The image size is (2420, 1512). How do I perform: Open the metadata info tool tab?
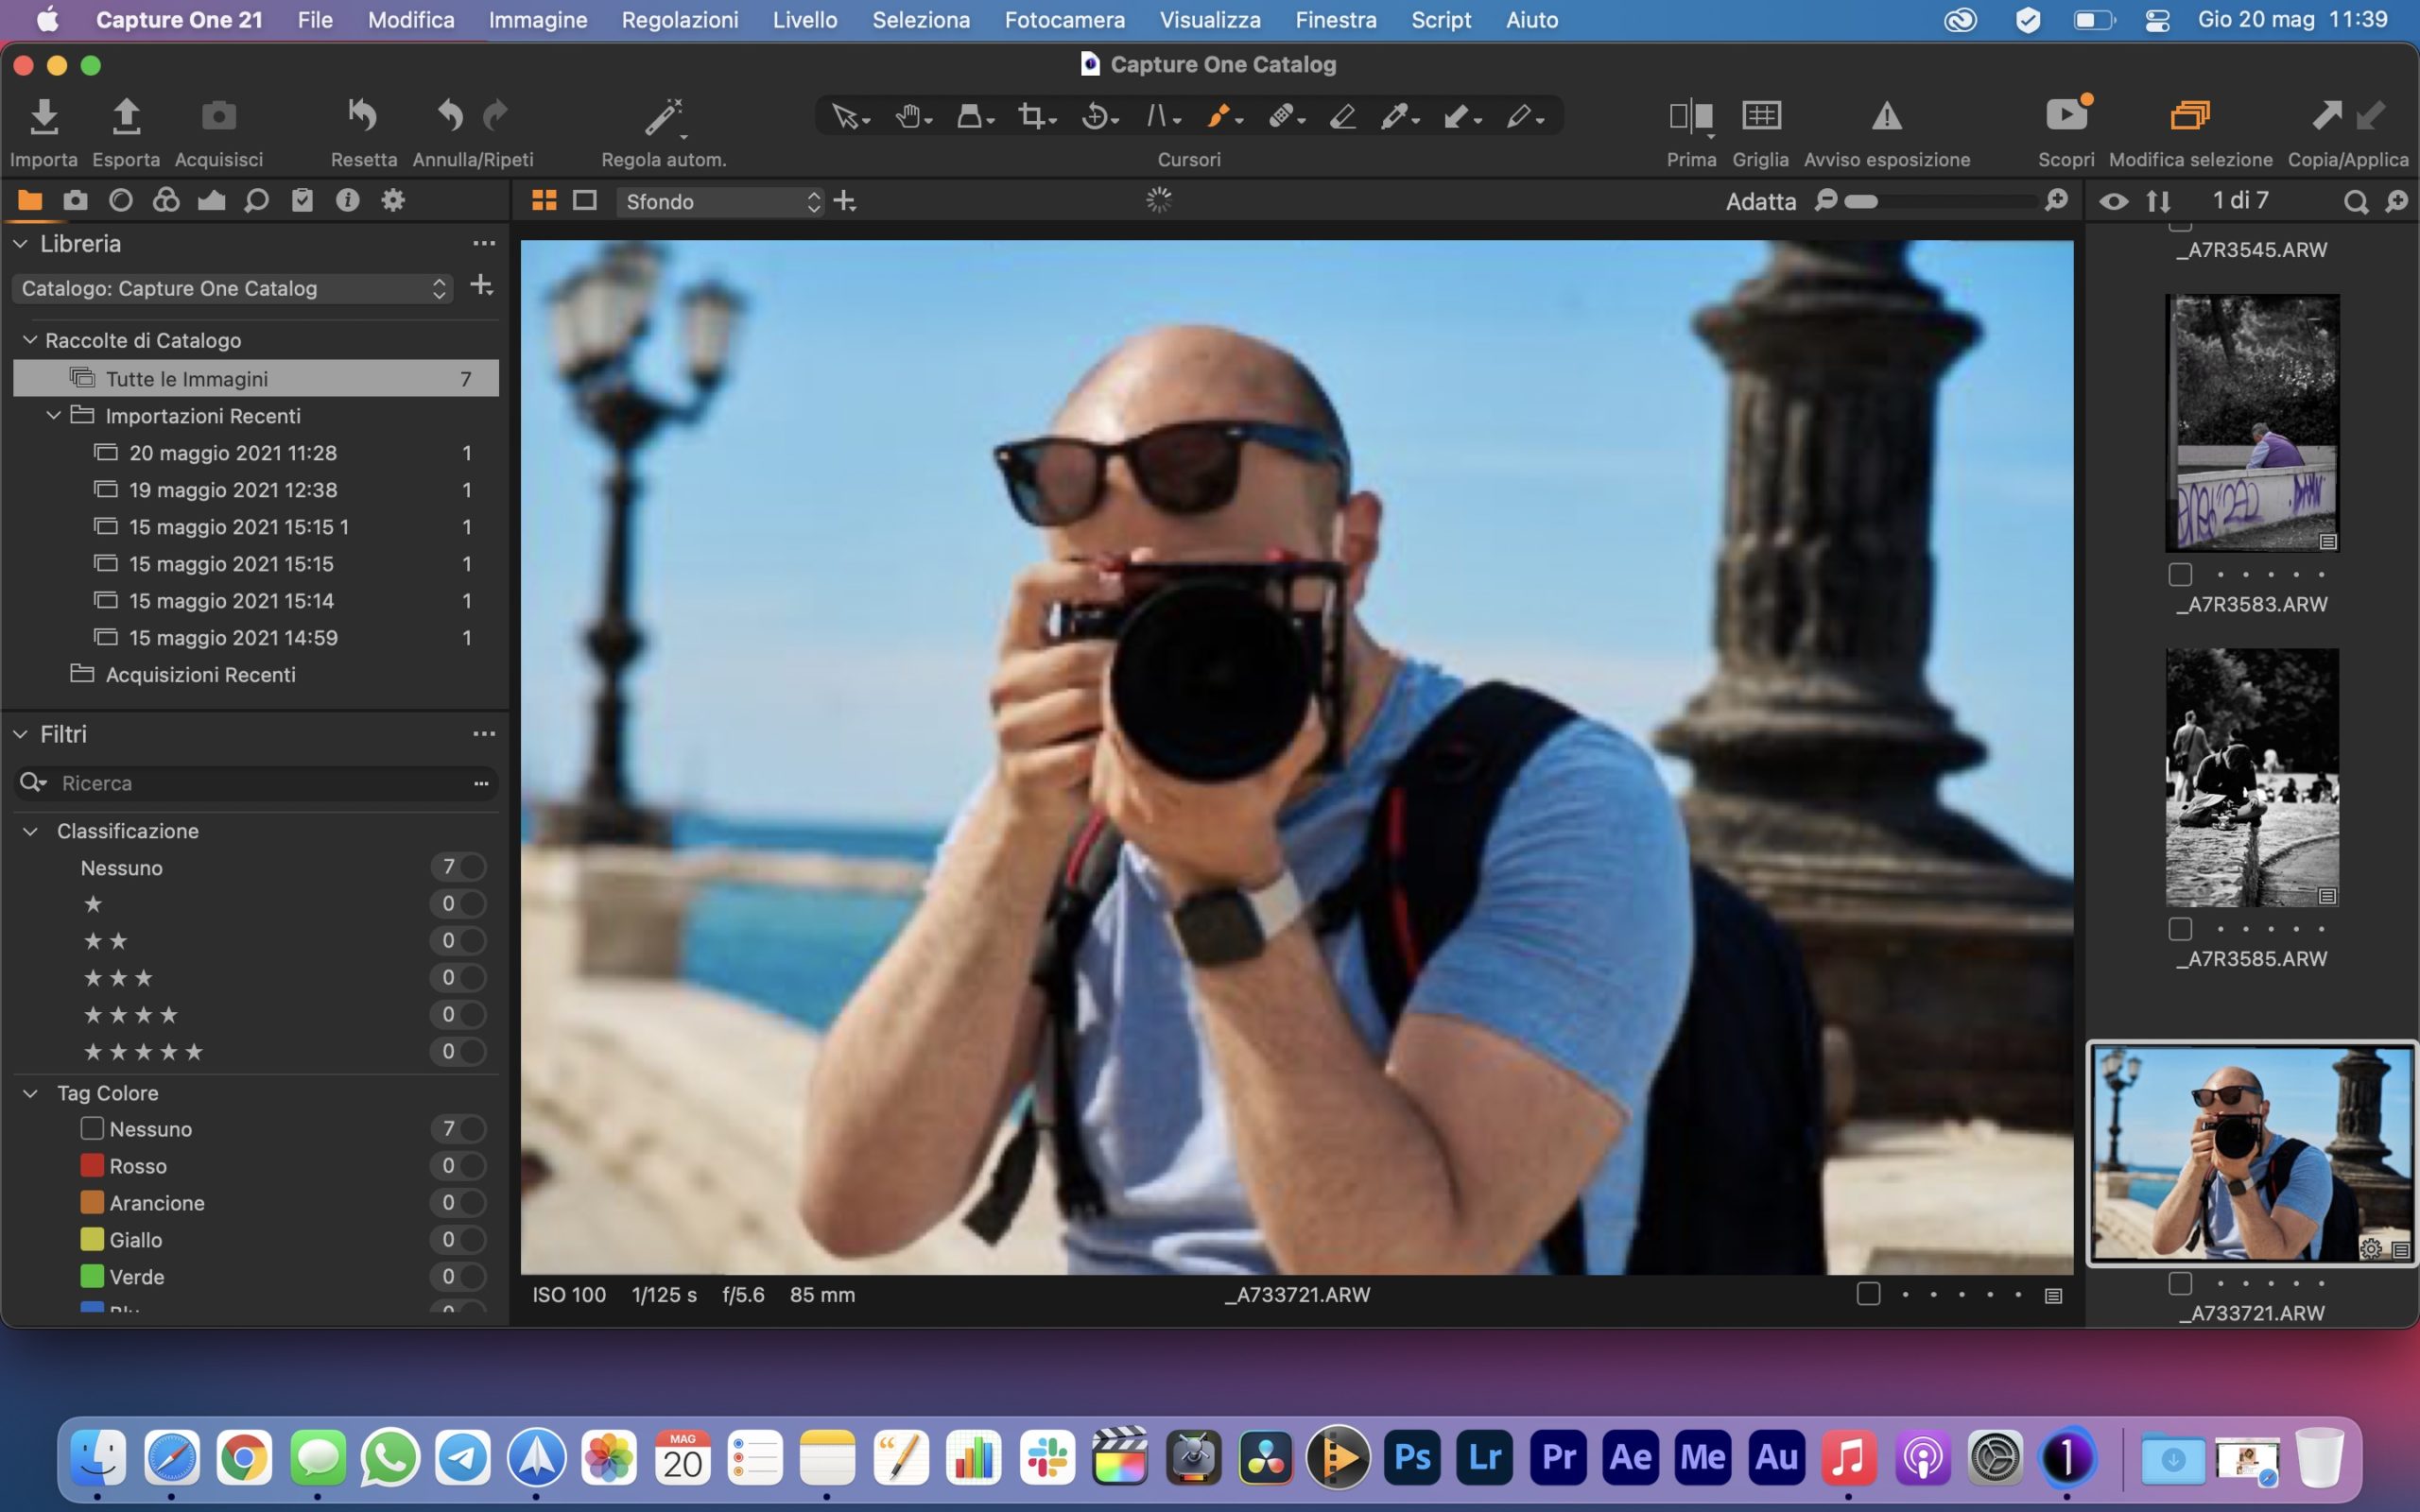(x=347, y=200)
